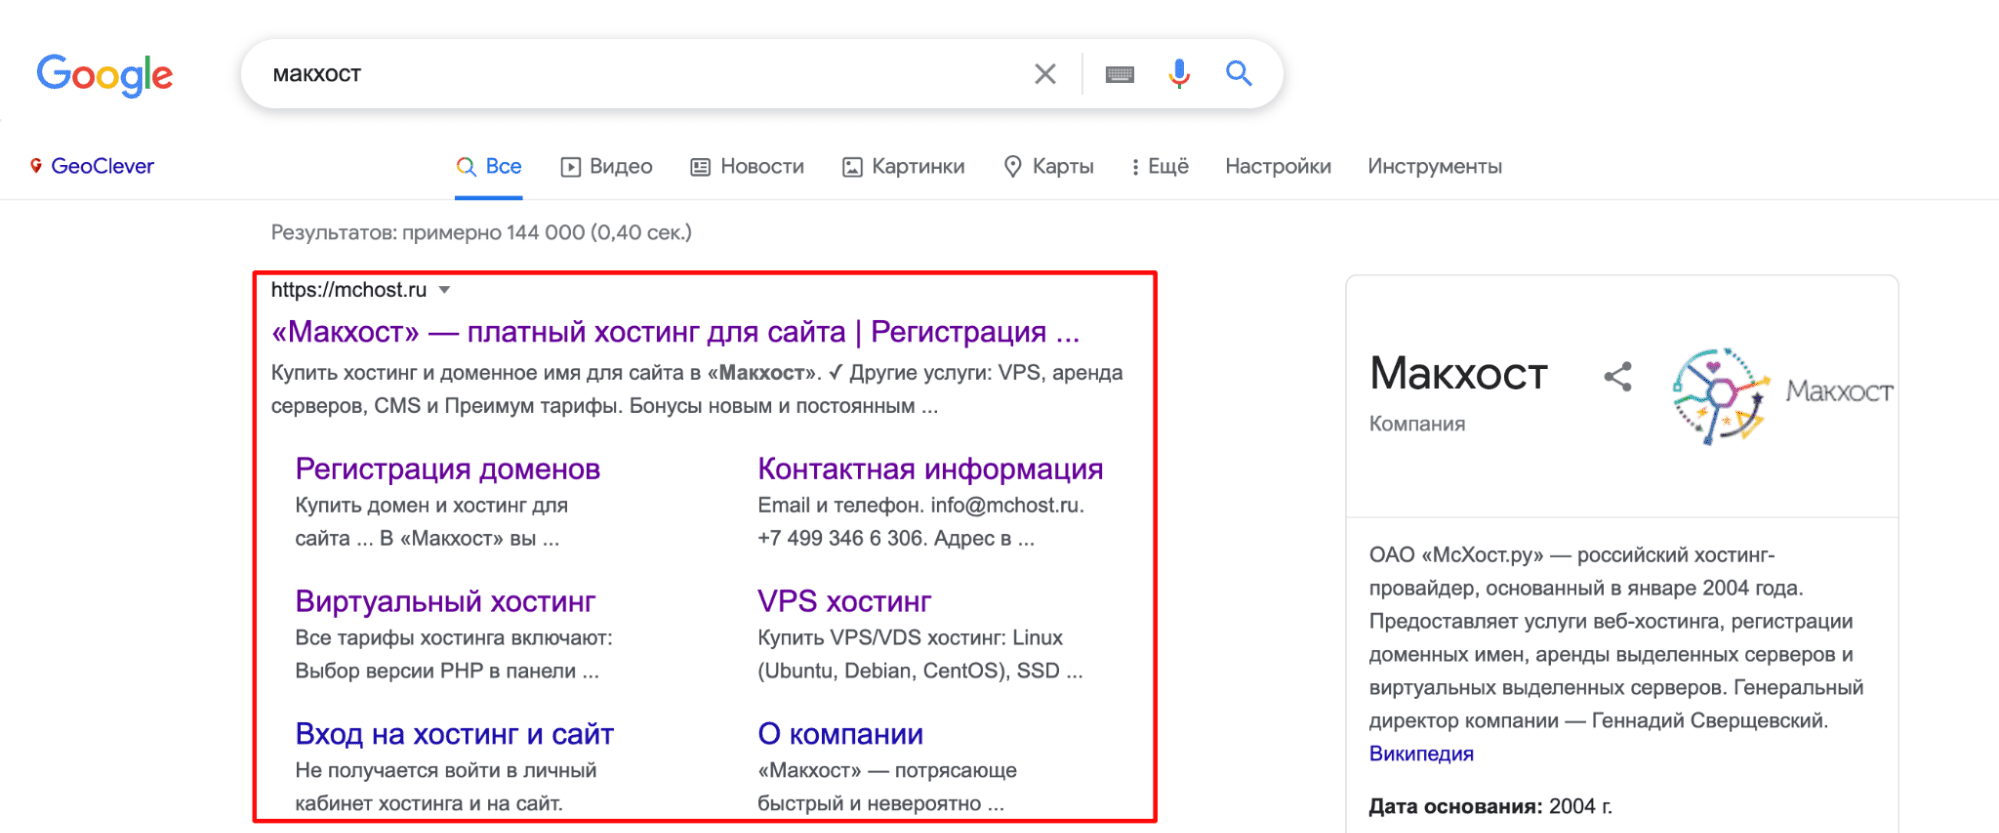The height and width of the screenshot is (833, 1999).
Task: Switch to the Картинки tab
Action: point(904,167)
